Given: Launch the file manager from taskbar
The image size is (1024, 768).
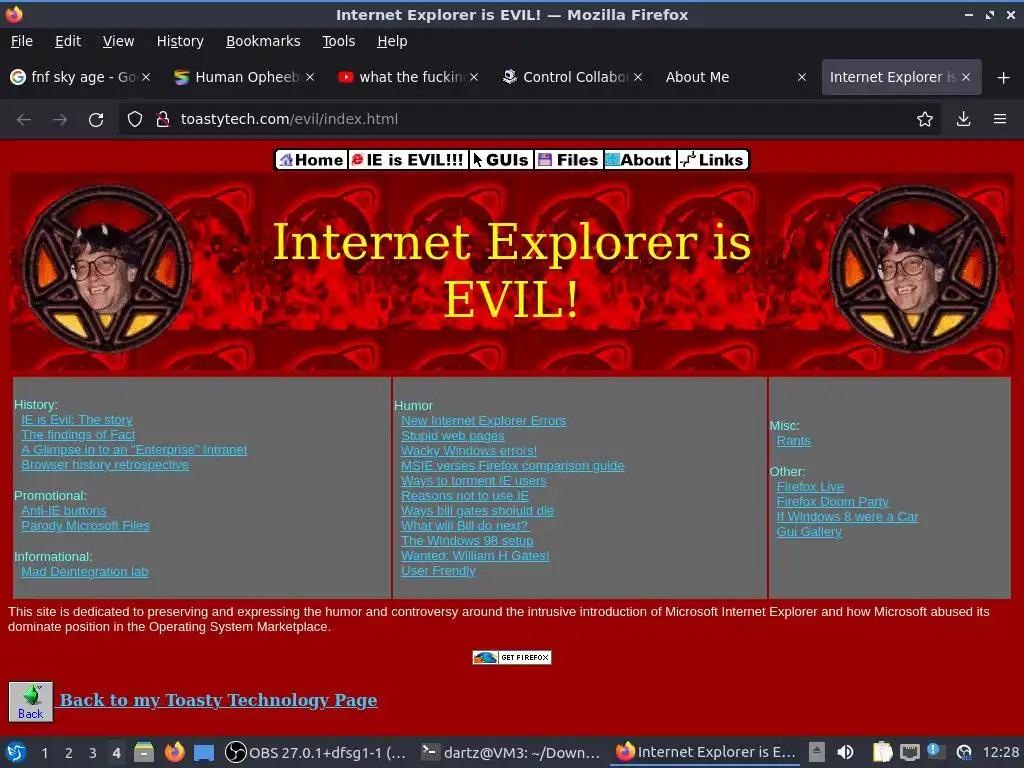Looking at the screenshot, I should point(144,752).
